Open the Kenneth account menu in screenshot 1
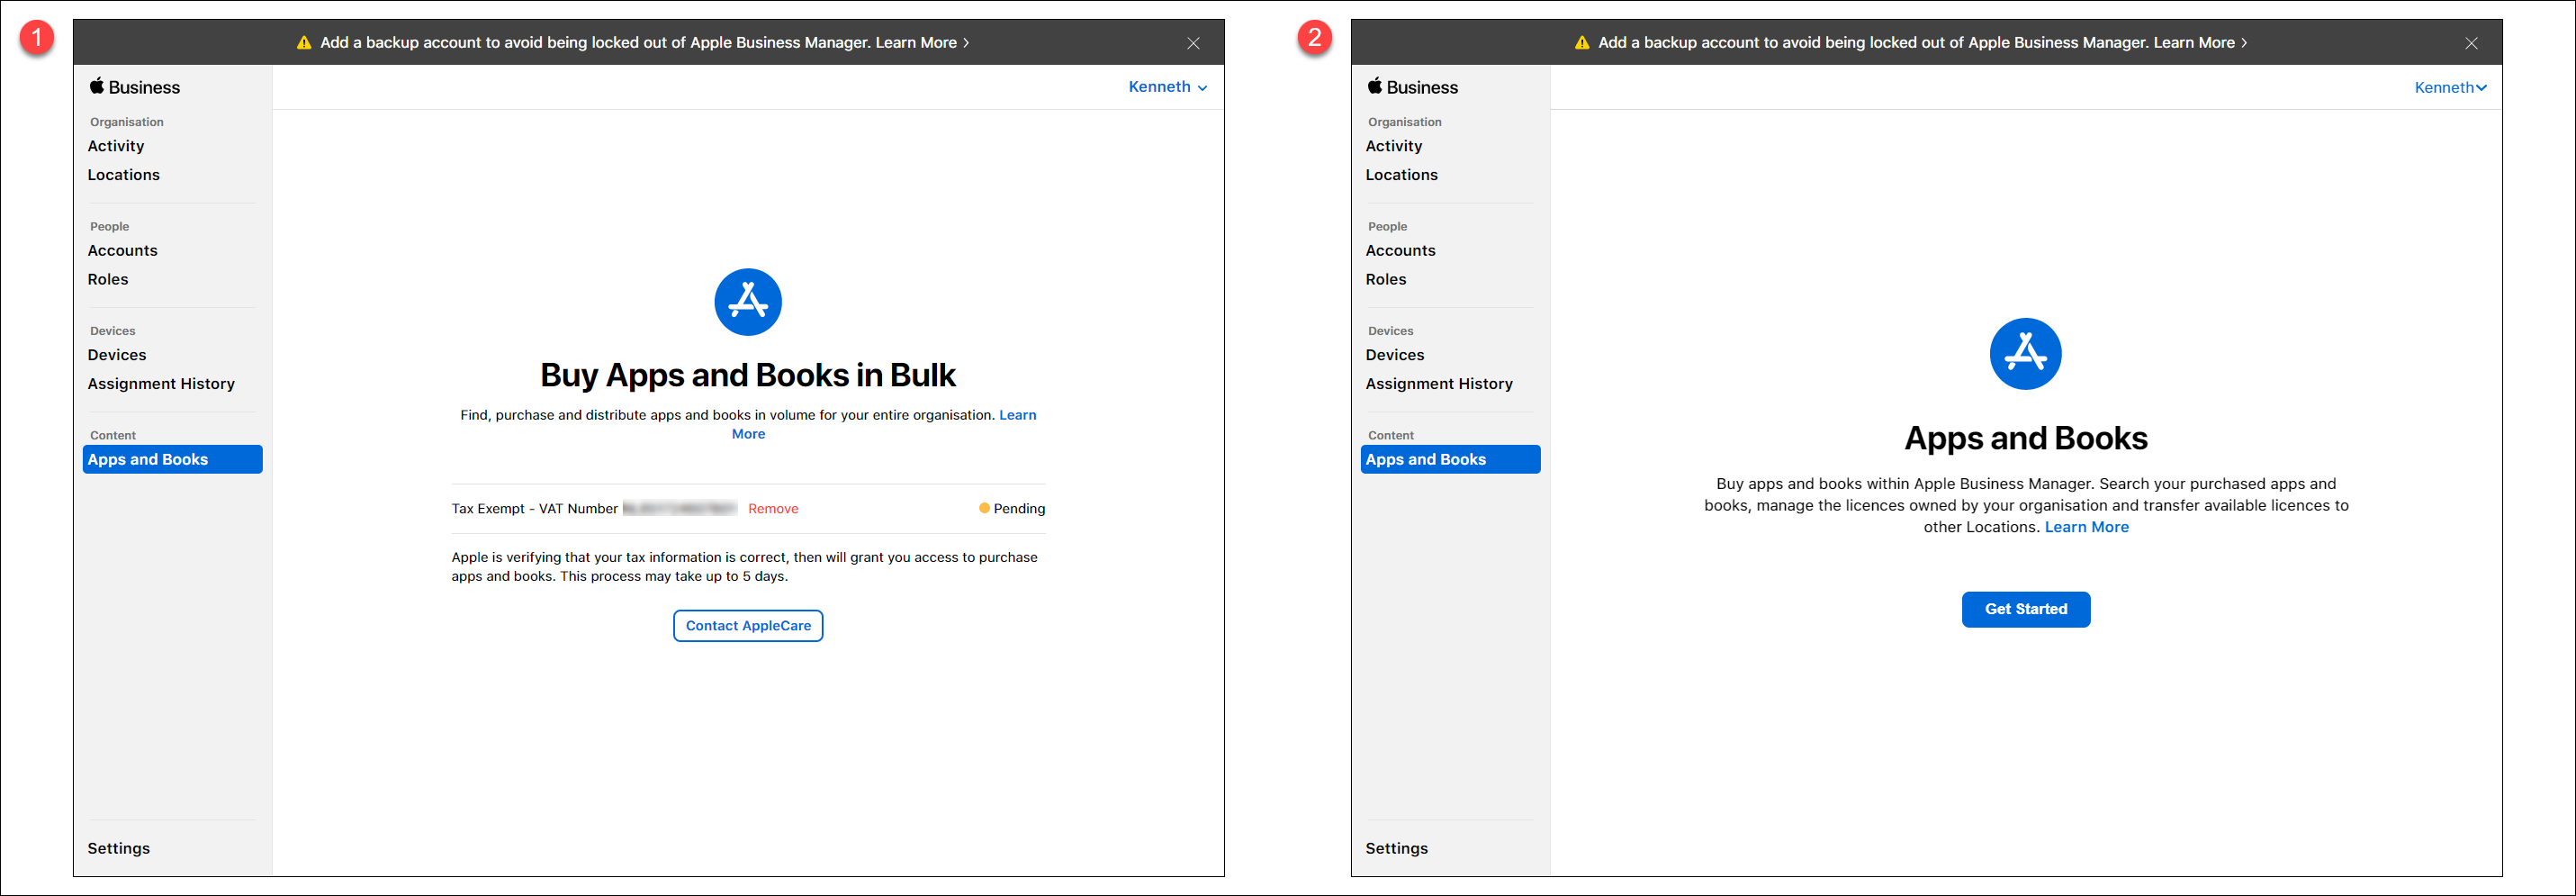The width and height of the screenshot is (2576, 896). pos(1167,87)
